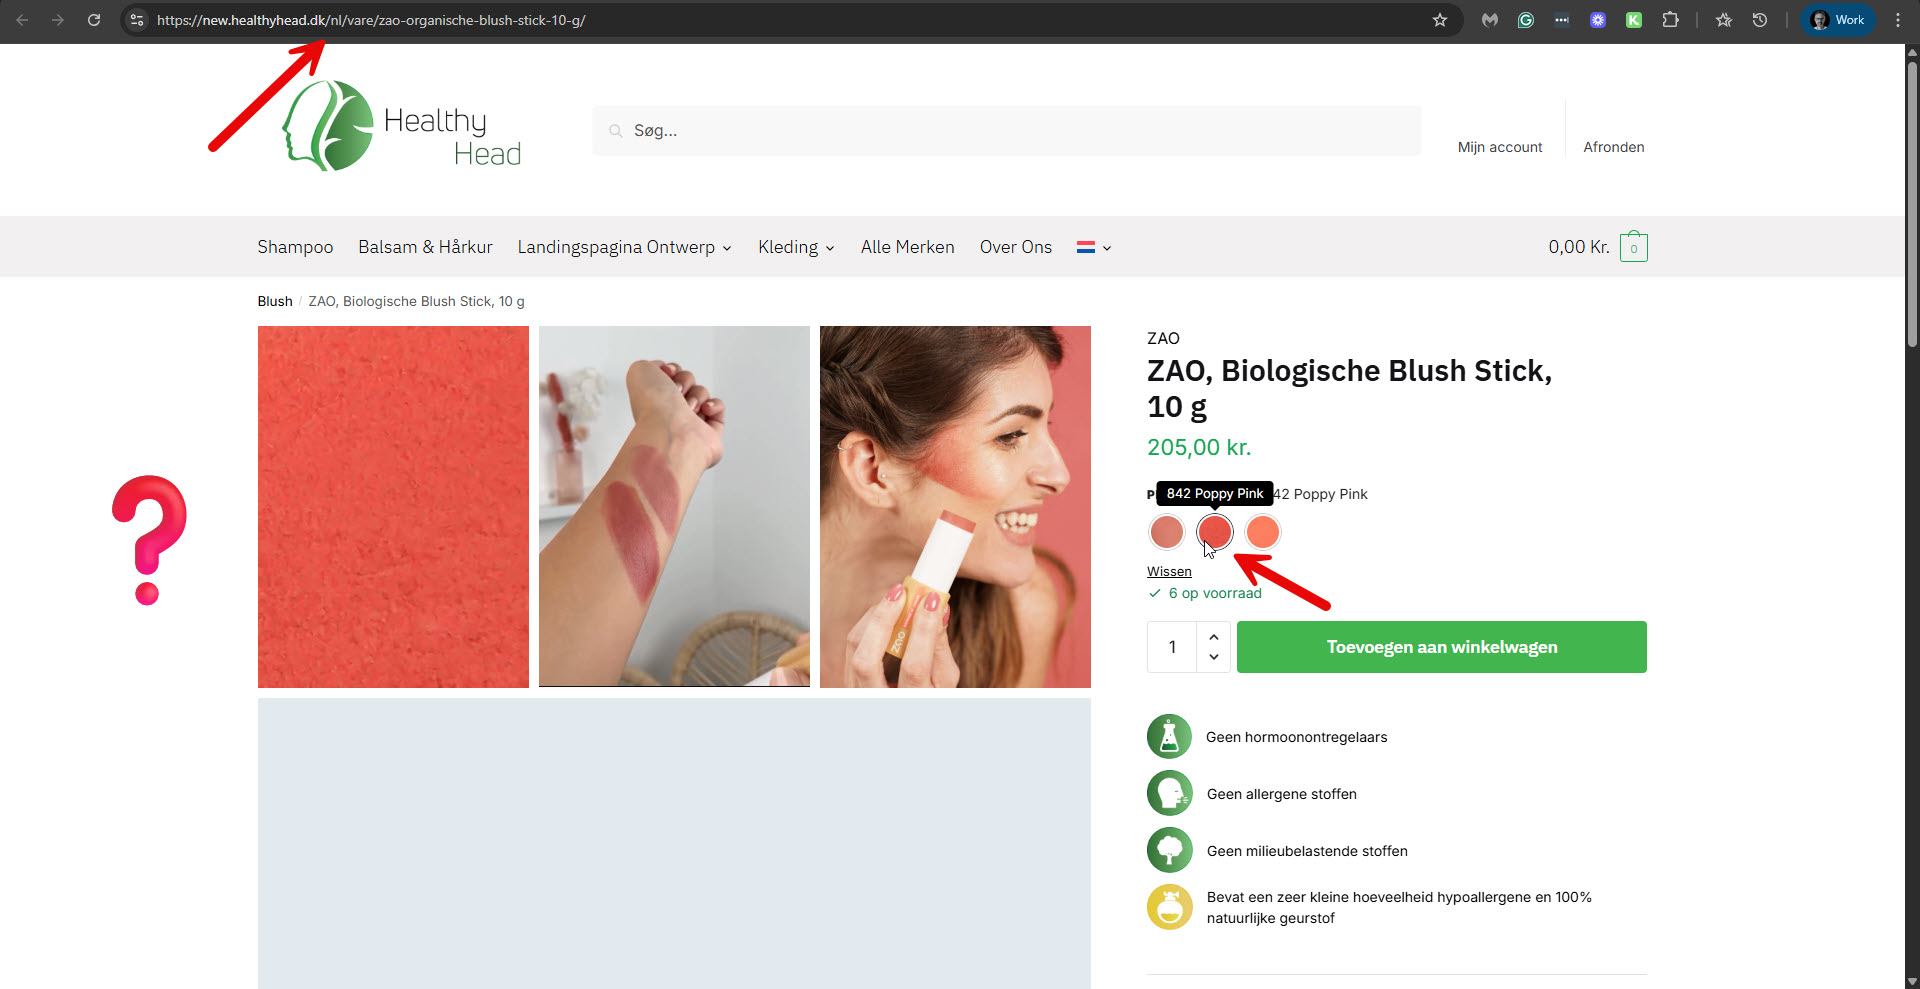This screenshot has height=989, width=1920.
Task: Decrease quantity with down arrow
Action: 1214,657
